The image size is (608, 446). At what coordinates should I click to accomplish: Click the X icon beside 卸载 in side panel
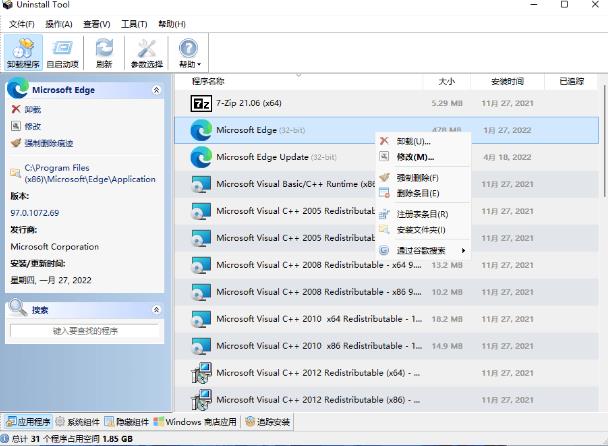[x=16, y=109]
